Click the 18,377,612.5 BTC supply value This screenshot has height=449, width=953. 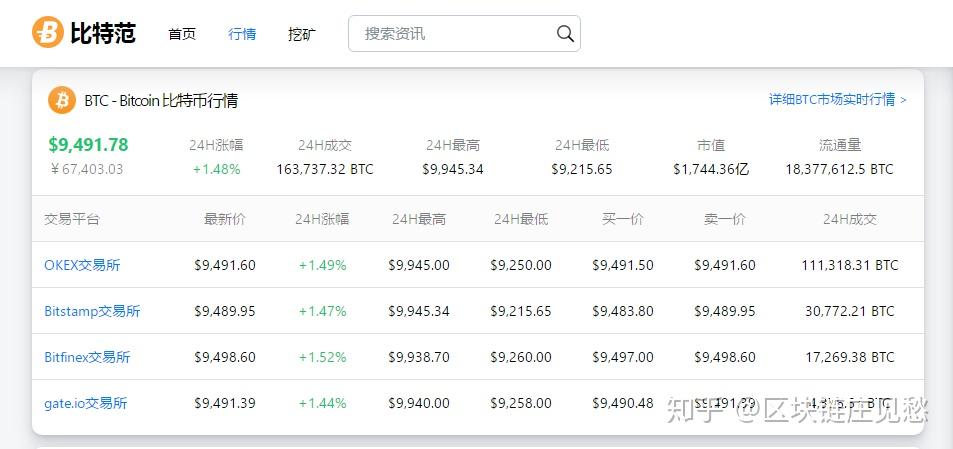pyautogui.click(x=839, y=170)
